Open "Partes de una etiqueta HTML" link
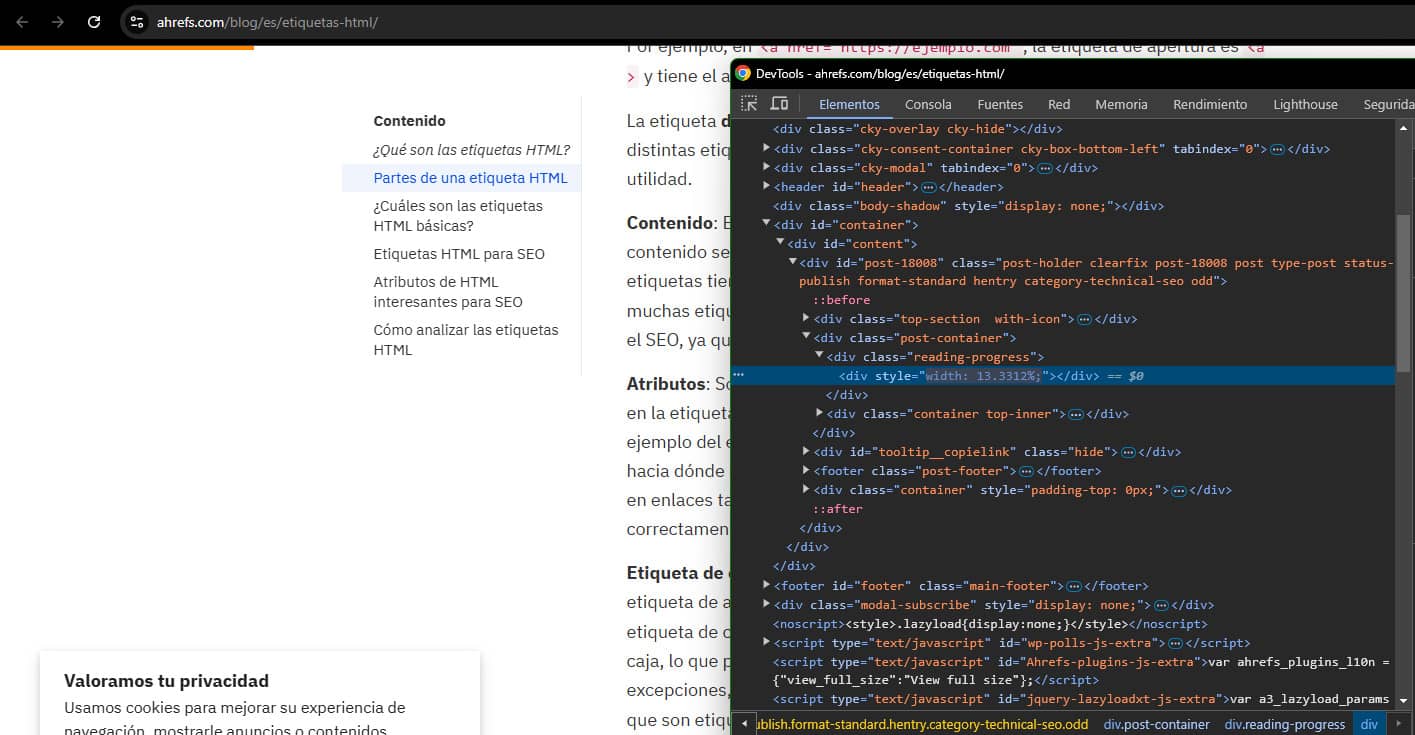 click(470, 178)
